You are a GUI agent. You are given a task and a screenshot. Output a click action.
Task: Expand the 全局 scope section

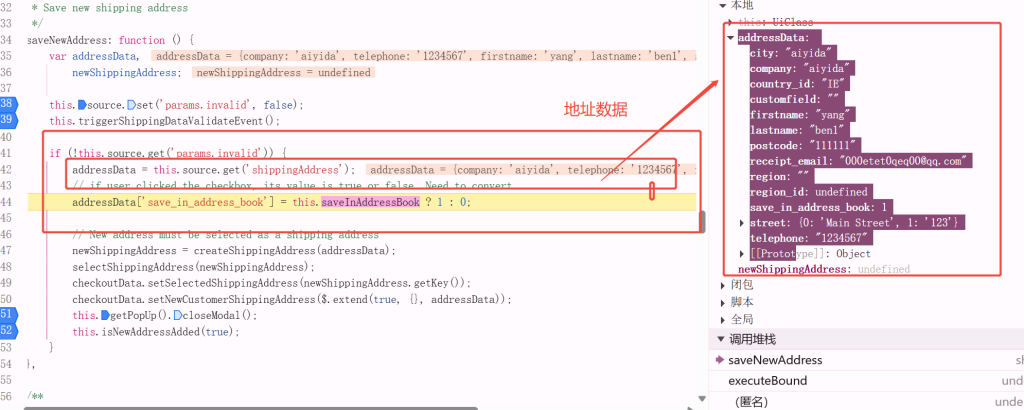pyautogui.click(x=723, y=319)
